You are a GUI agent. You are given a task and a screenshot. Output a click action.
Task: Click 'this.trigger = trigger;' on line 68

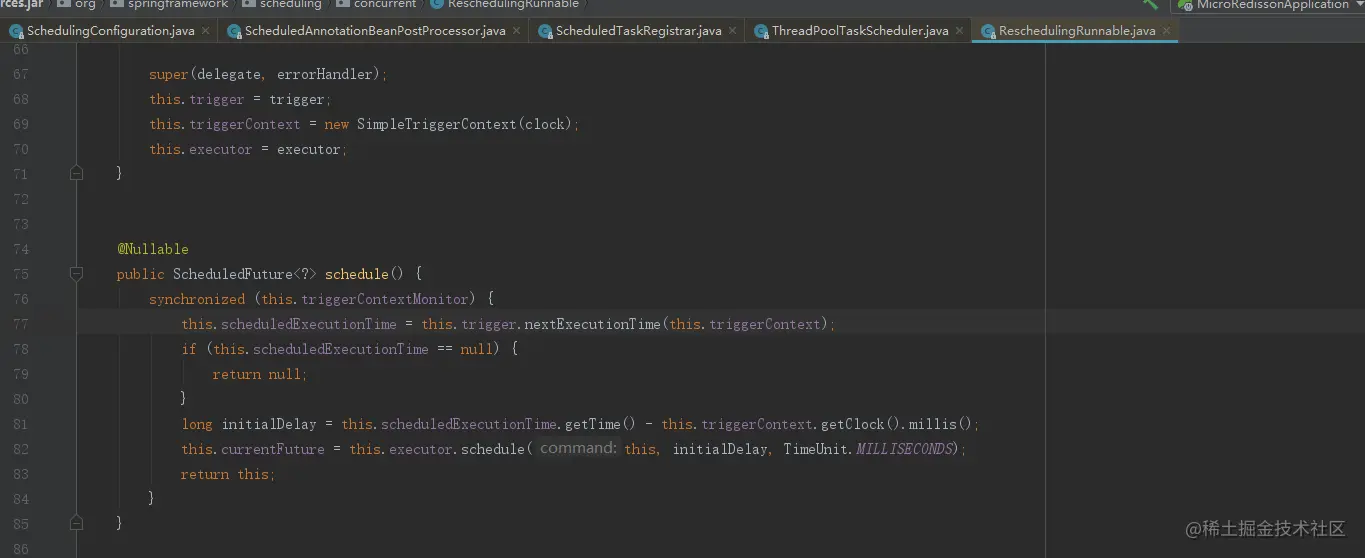[x=240, y=99]
